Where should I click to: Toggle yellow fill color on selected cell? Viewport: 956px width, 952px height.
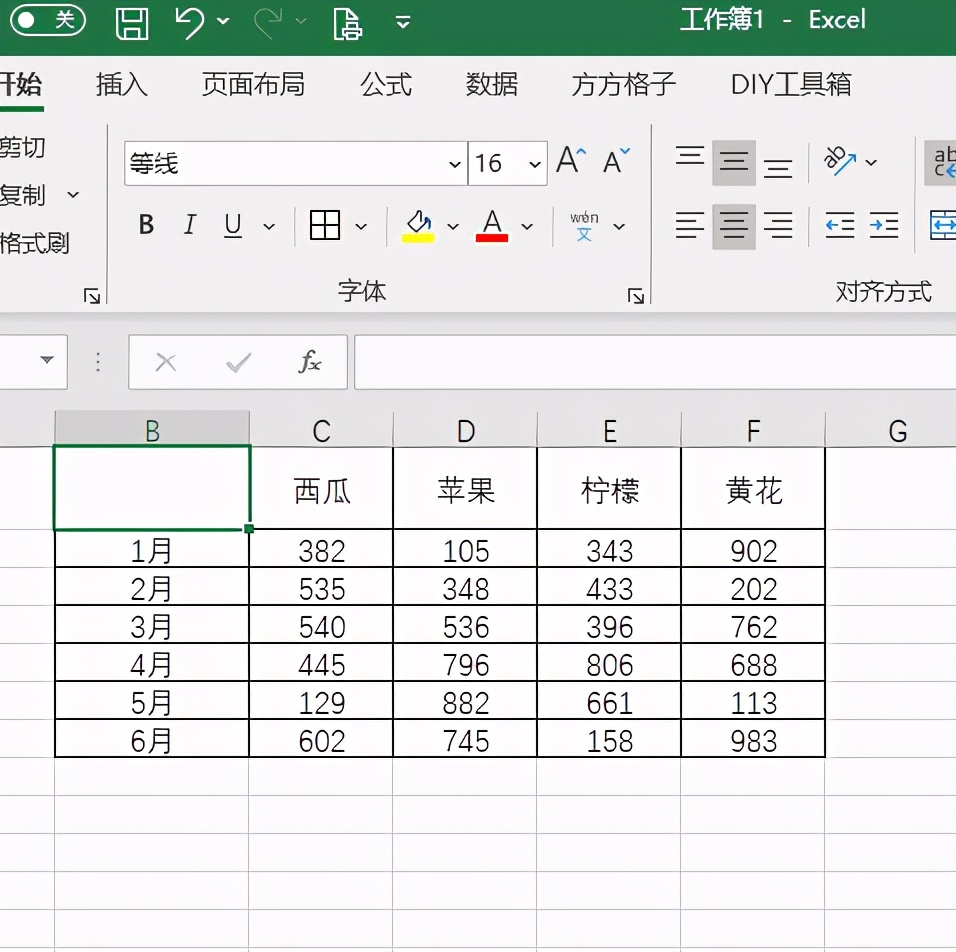pyautogui.click(x=421, y=225)
